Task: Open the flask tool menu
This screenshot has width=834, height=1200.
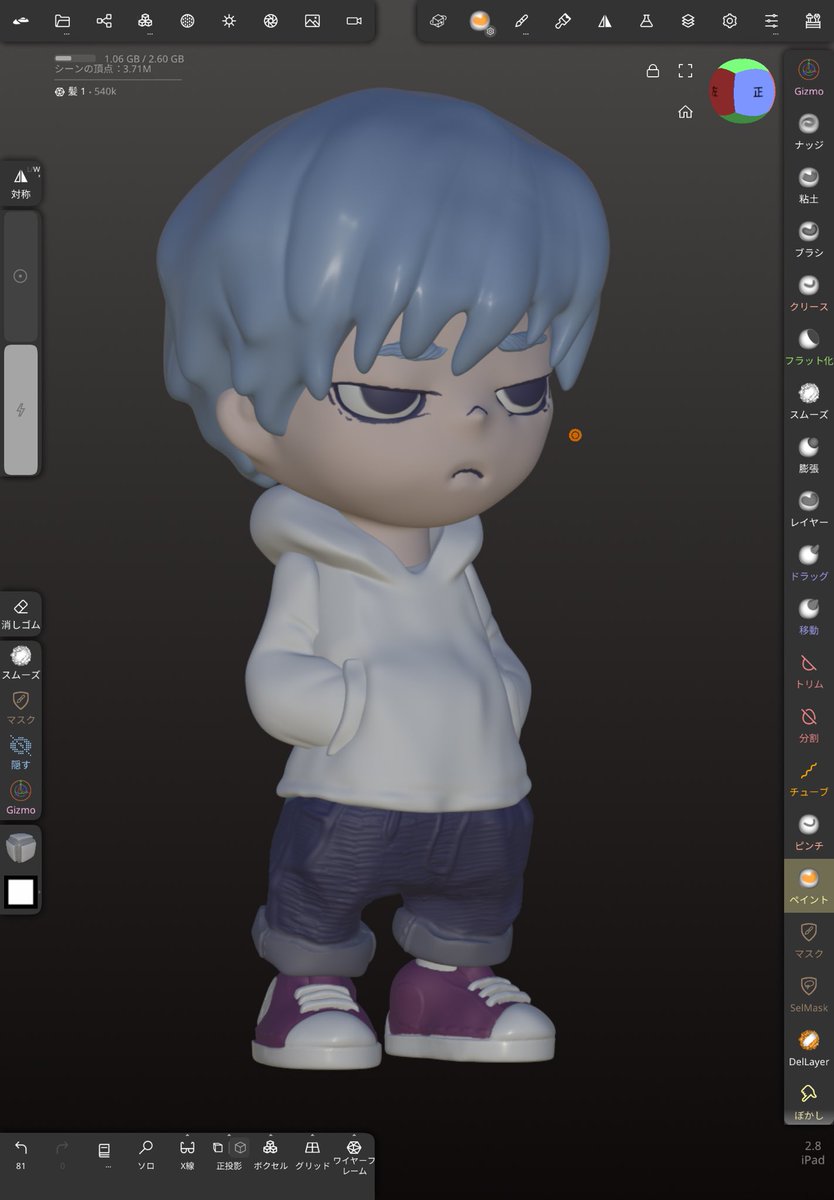Action: pyautogui.click(x=646, y=20)
